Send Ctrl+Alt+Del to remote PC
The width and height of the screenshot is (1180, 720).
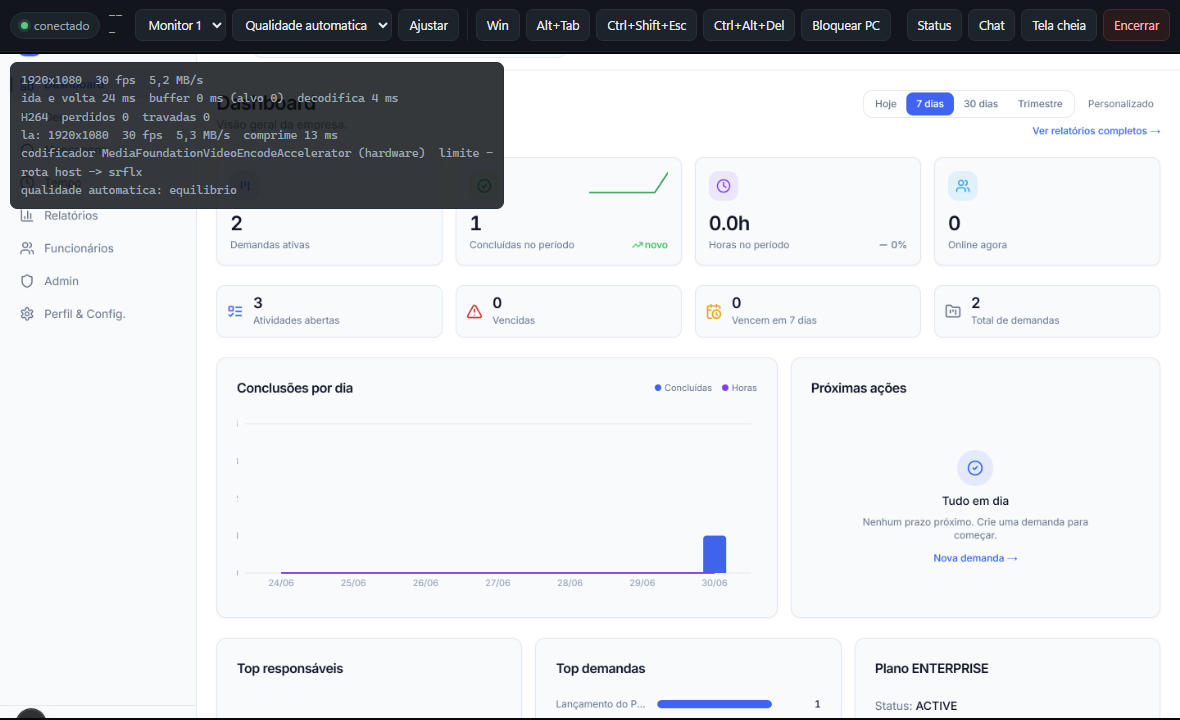click(x=749, y=26)
